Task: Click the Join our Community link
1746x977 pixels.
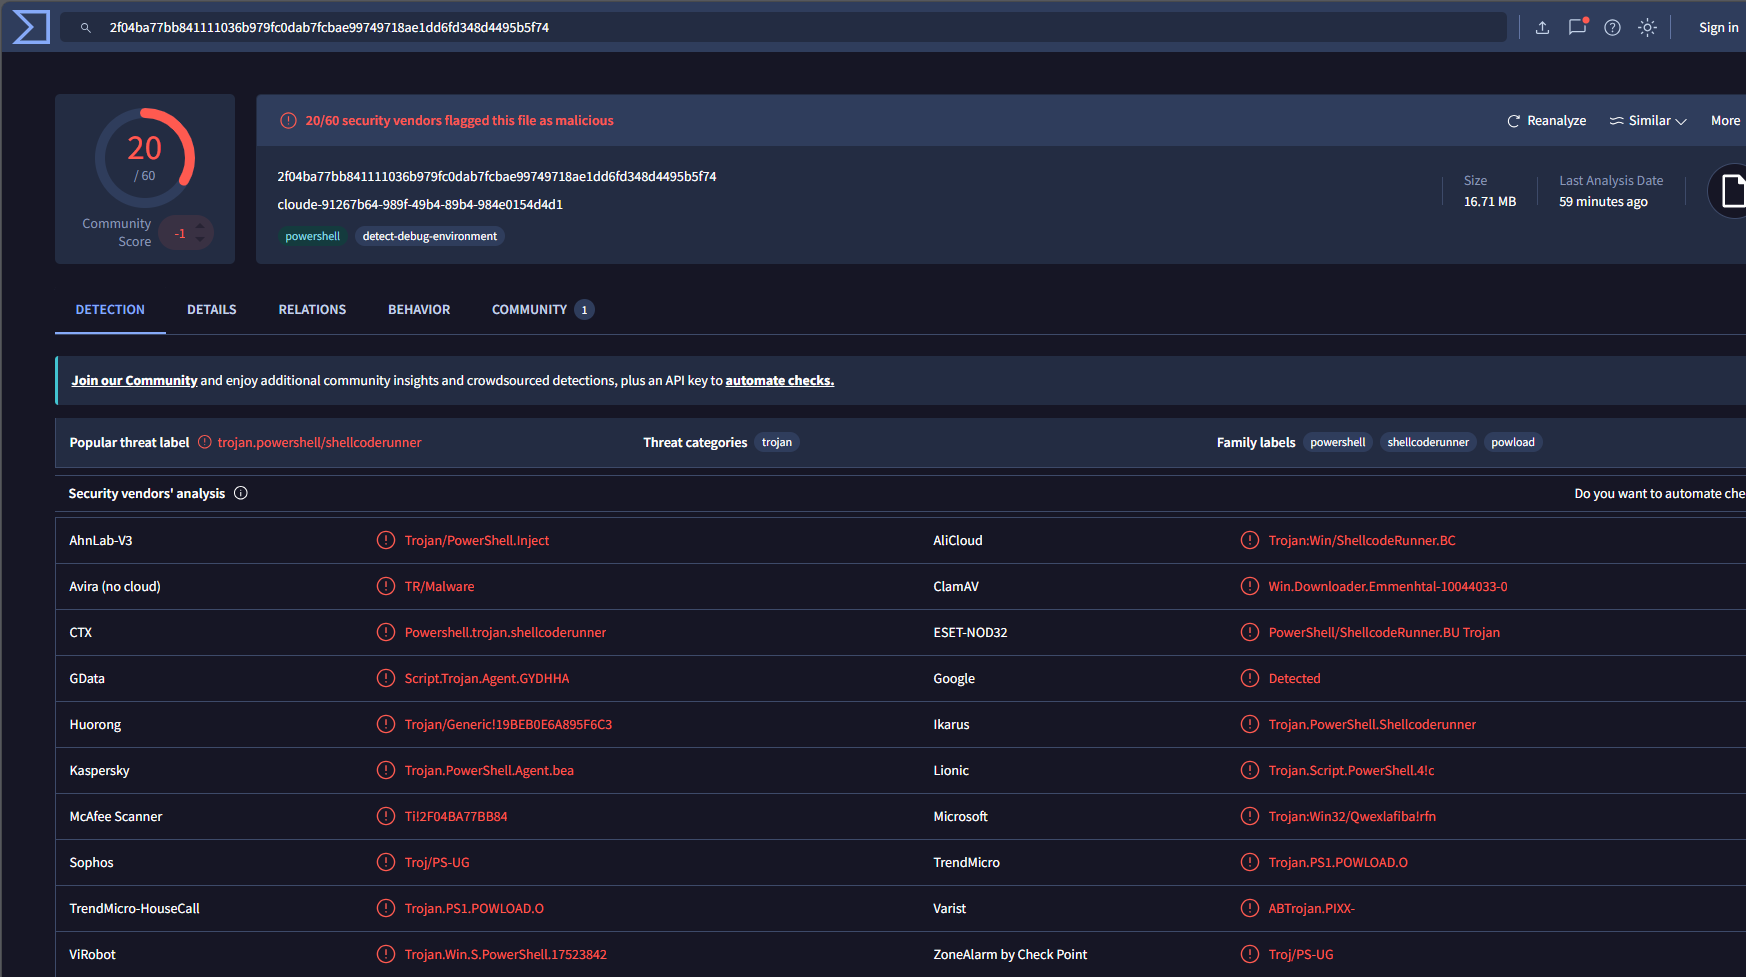Action: (134, 381)
